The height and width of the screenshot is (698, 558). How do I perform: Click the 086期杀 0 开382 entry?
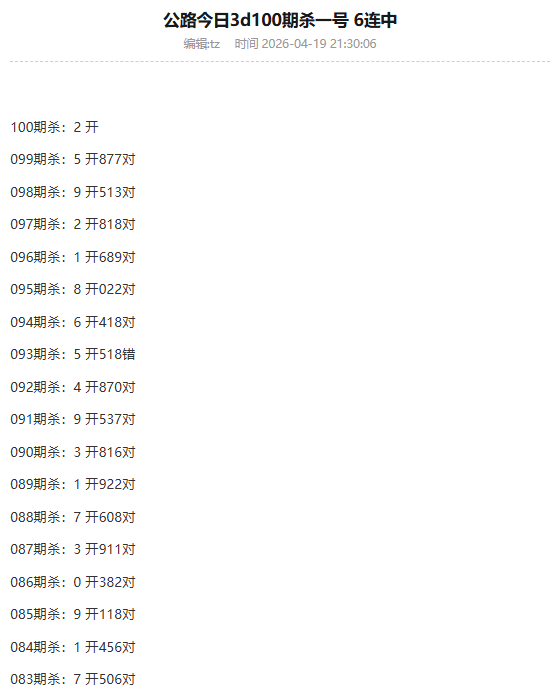pyautogui.click(x=73, y=582)
